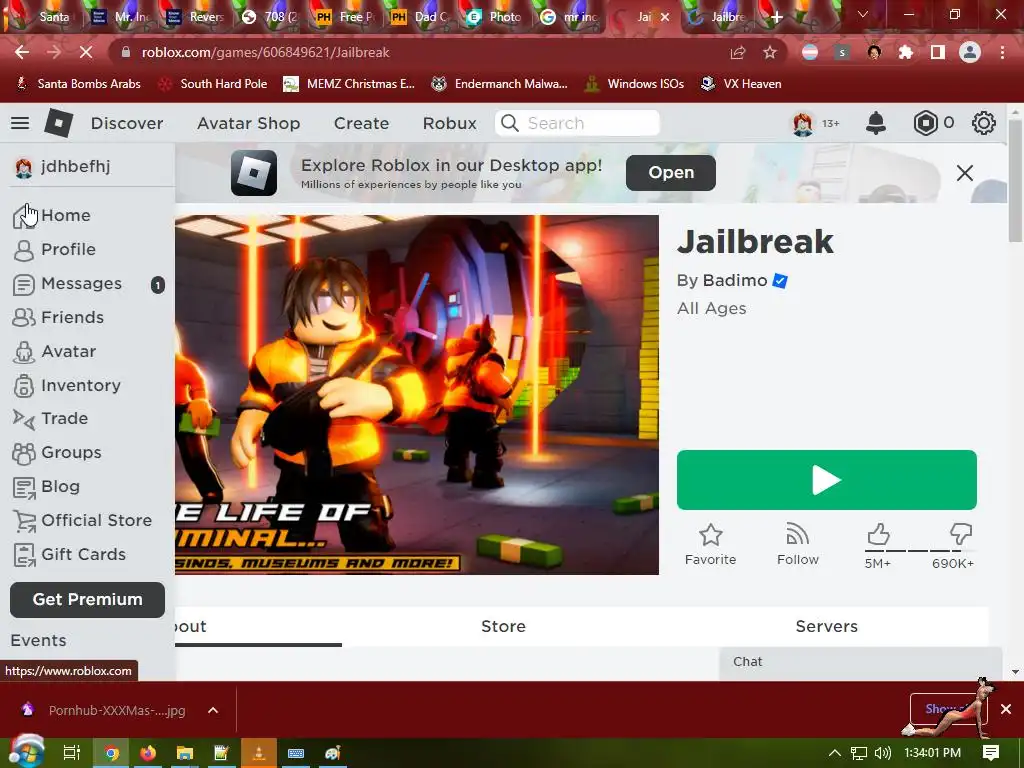The height and width of the screenshot is (768, 1024).
Task: Open the Chat panel header
Action: point(860,662)
